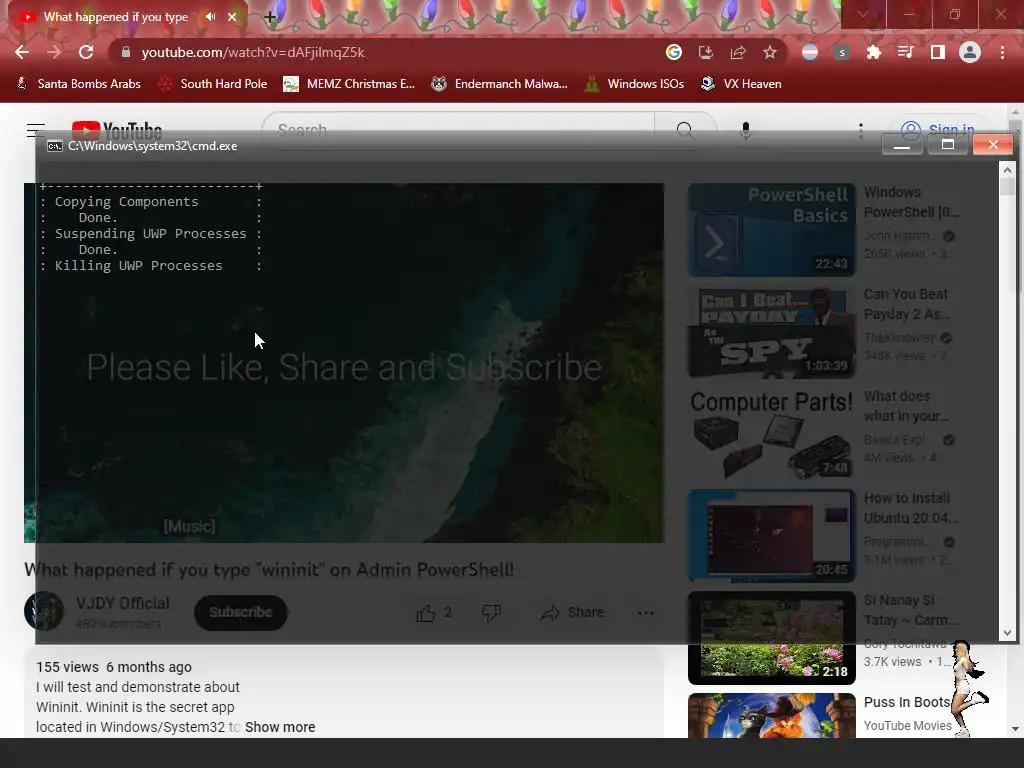
Task: Minimize the cmd.exe window
Action: tap(902, 145)
